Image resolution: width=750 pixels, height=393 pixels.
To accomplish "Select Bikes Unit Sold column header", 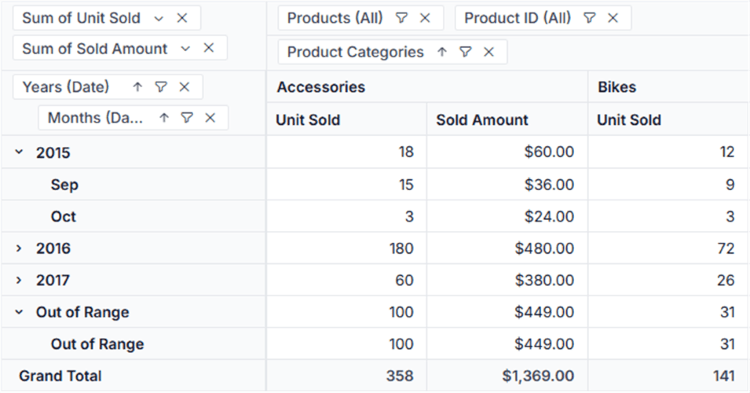I will pyautogui.click(x=669, y=120).
